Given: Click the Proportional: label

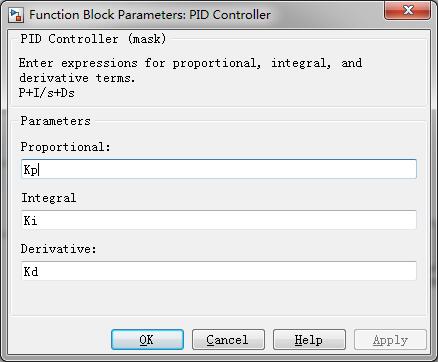Looking at the screenshot, I should [66, 147].
